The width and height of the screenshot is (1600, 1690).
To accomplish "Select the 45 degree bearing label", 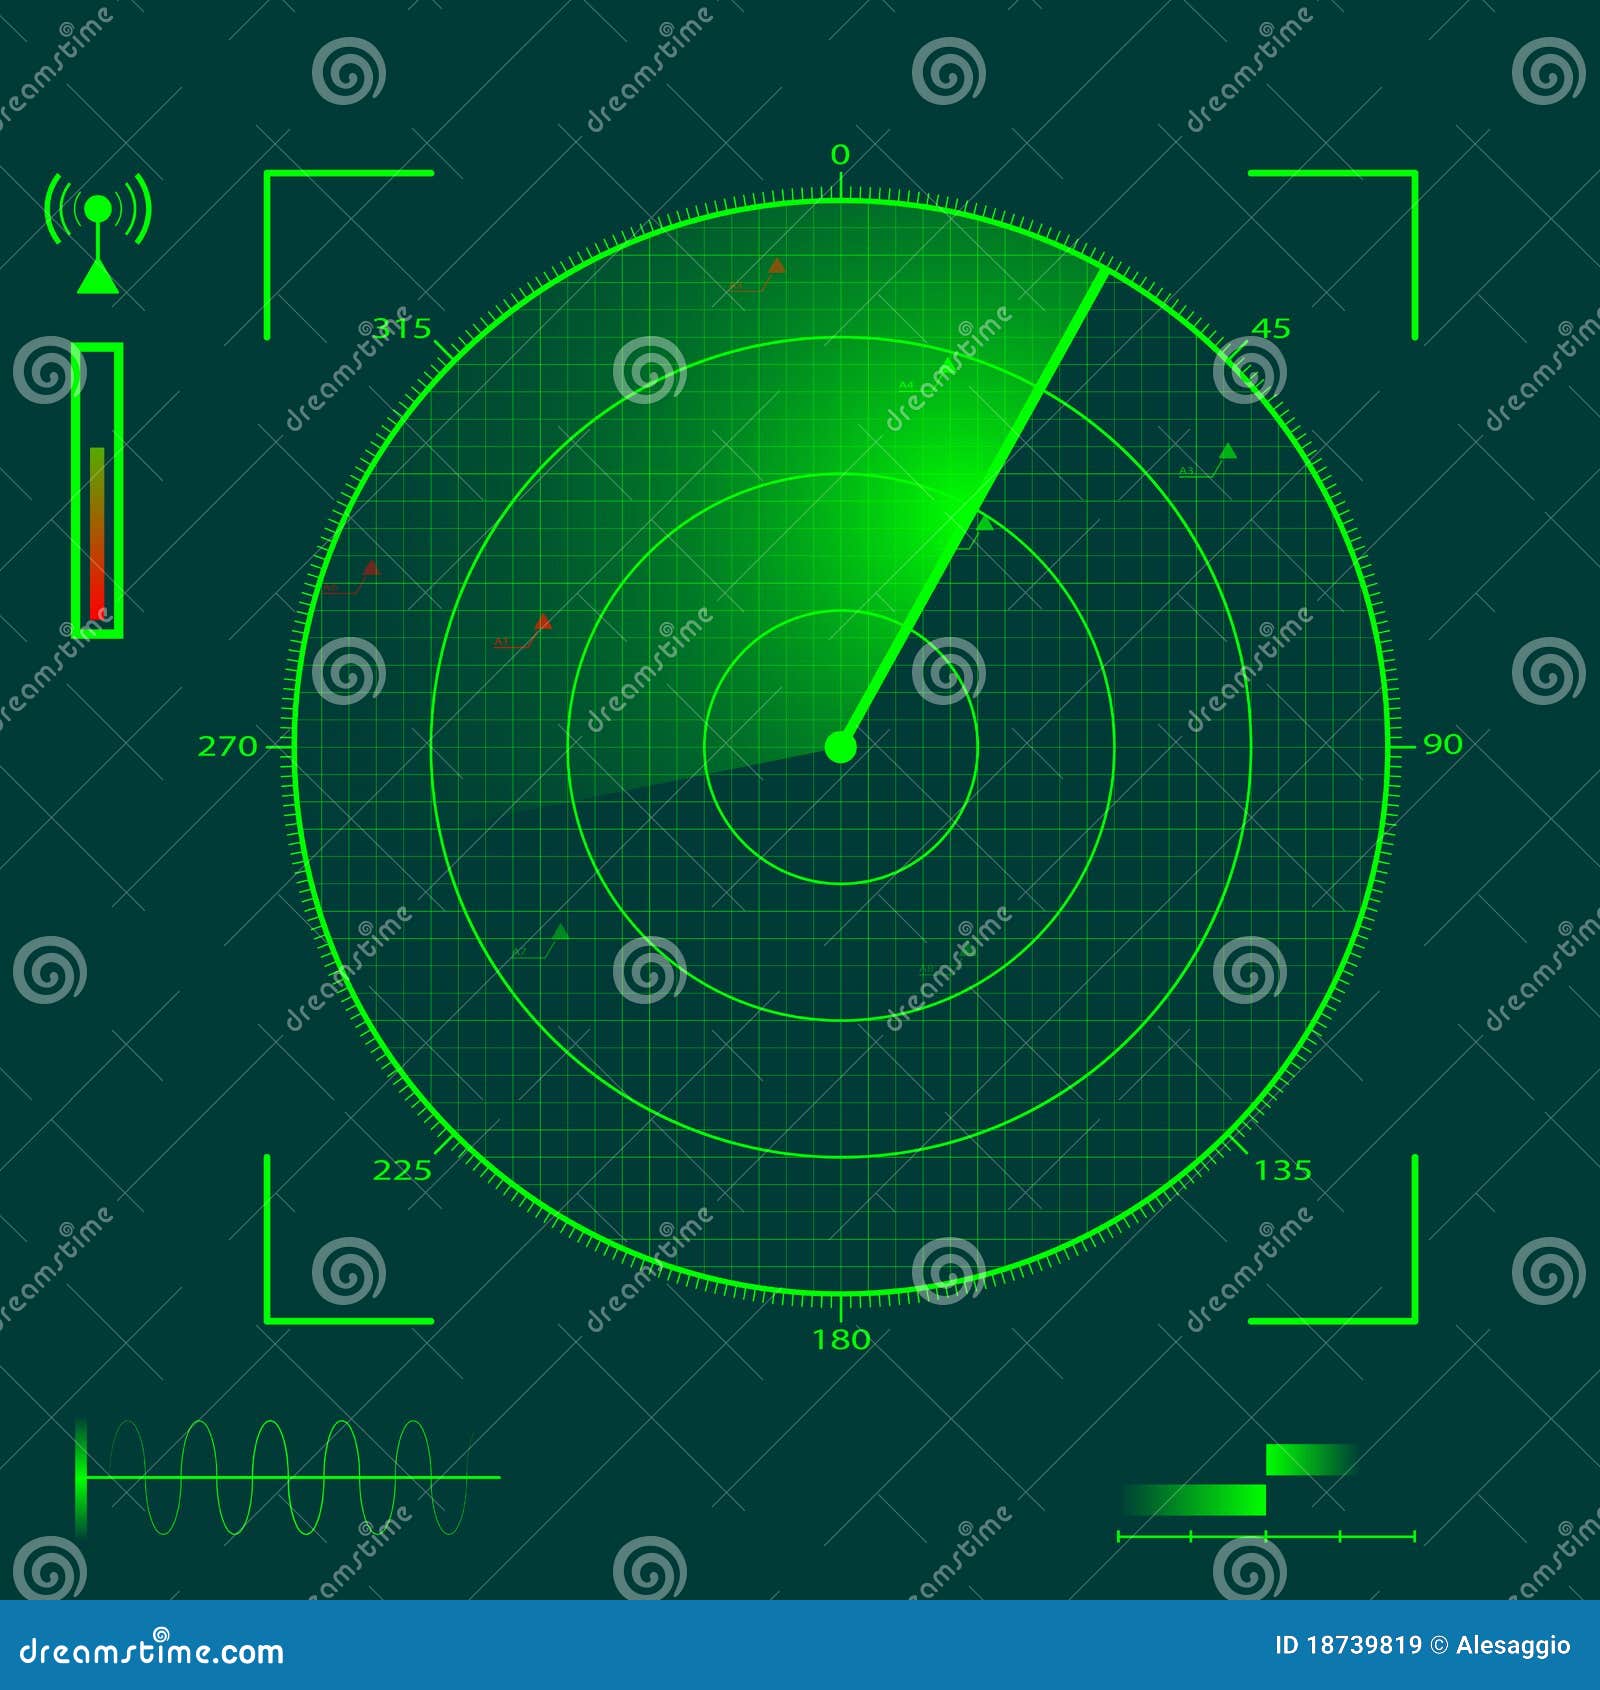I will [1272, 327].
